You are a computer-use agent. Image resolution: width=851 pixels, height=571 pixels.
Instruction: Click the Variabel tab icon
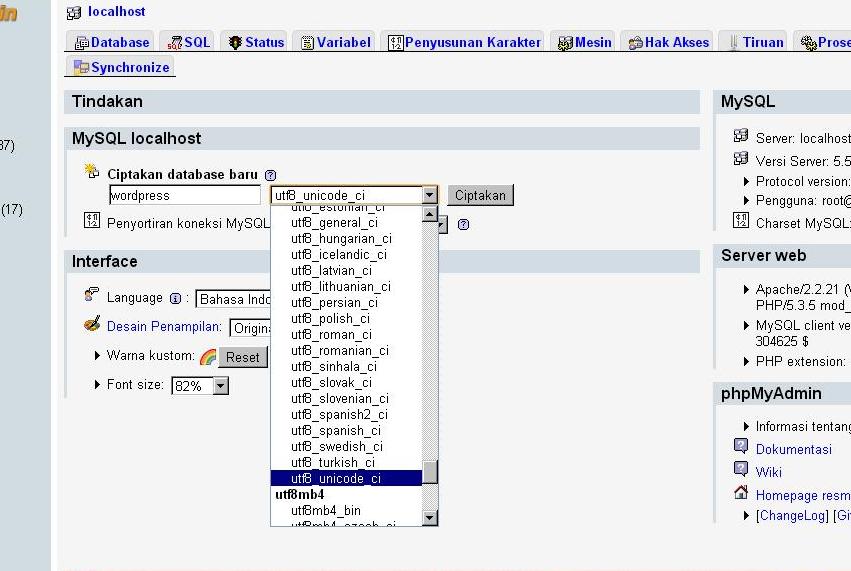point(307,43)
